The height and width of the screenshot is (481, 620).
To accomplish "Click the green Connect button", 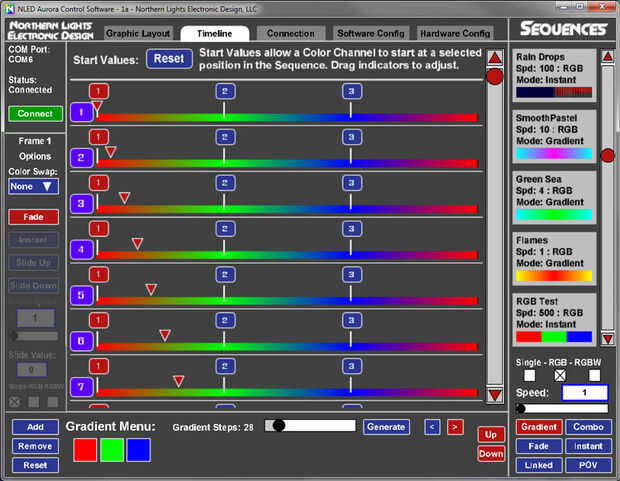I will point(35,114).
